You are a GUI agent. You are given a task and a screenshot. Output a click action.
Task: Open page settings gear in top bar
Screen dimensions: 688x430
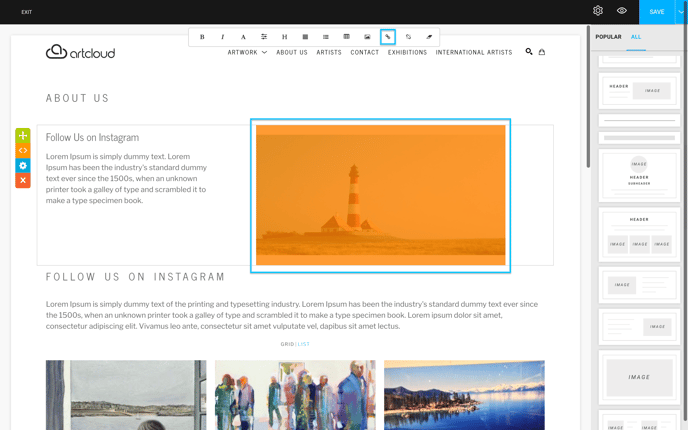(x=598, y=11)
